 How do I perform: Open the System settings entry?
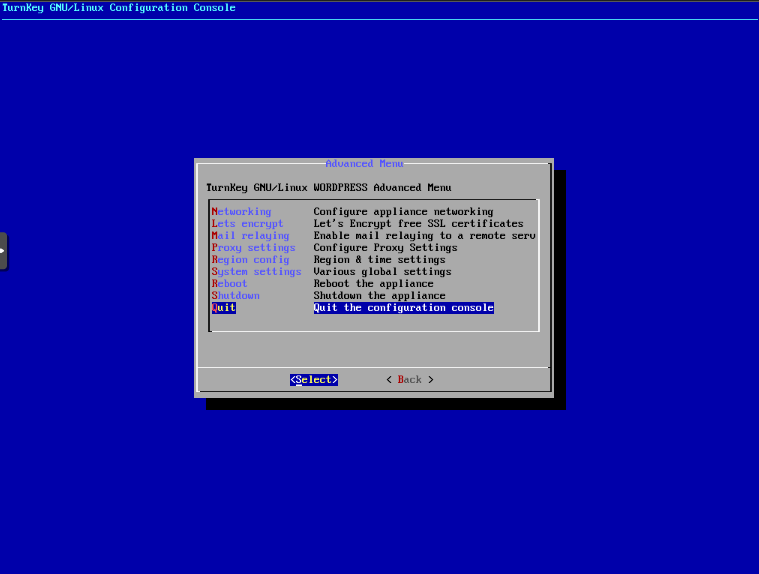pyautogui.click(x=256, y=272)
